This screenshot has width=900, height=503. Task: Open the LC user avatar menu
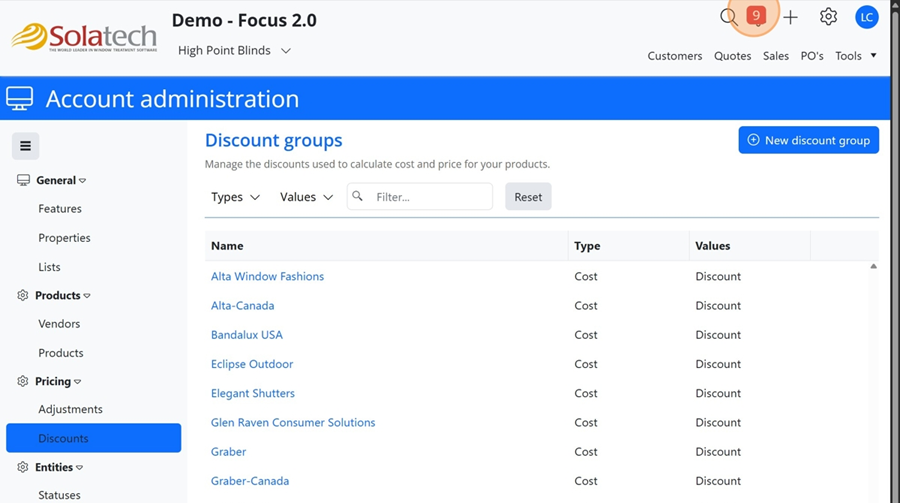coord(866,17)
